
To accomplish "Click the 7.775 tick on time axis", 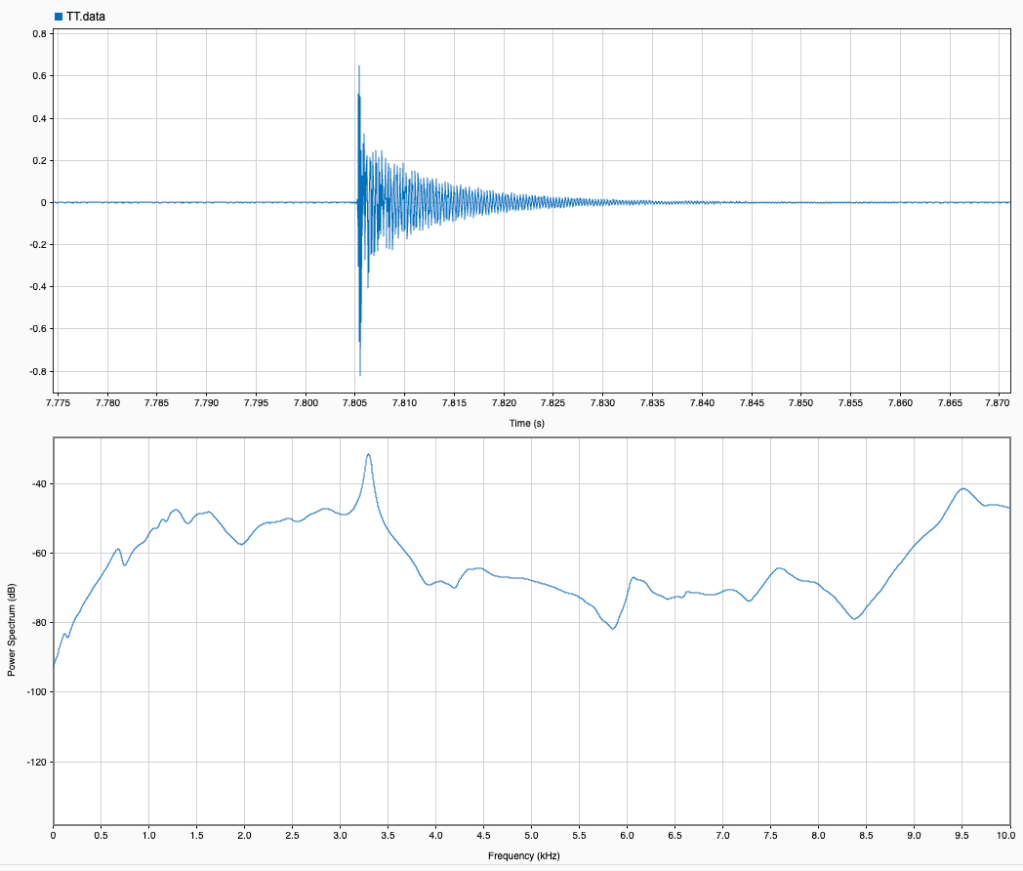I will coord(59,402).
